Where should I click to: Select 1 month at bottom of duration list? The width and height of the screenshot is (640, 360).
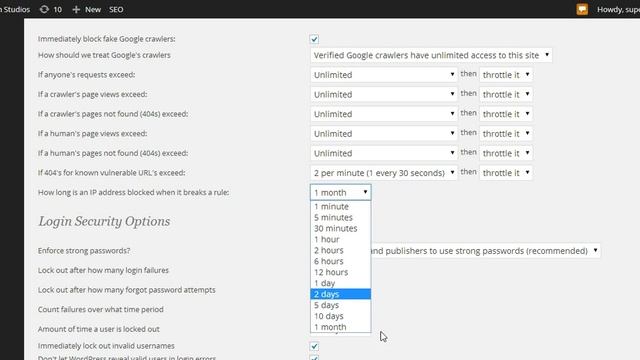pos(340,327)
